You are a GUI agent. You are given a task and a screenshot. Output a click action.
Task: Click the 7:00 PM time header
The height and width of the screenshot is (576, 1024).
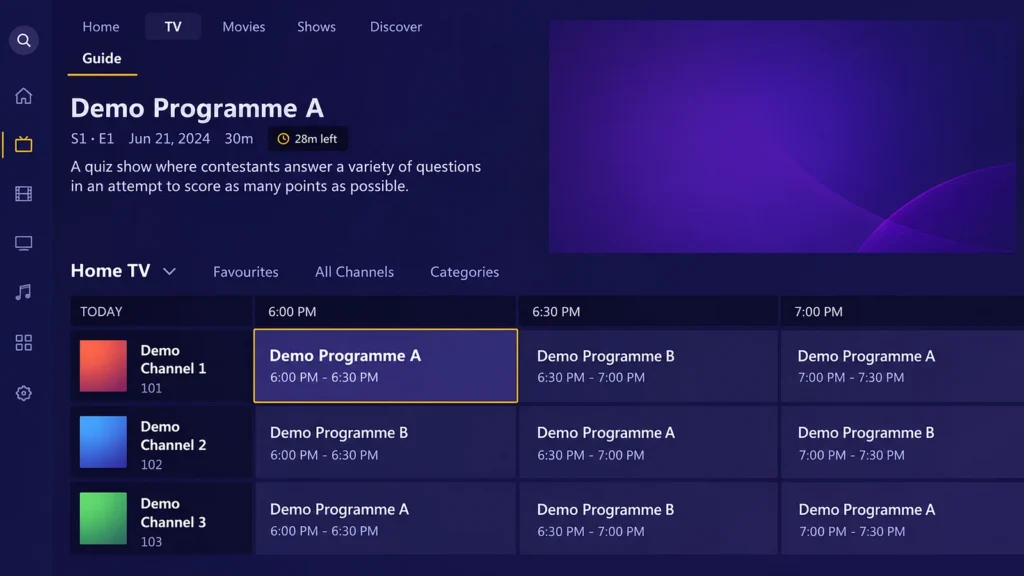pyautogui.click(x=902, y=312)
